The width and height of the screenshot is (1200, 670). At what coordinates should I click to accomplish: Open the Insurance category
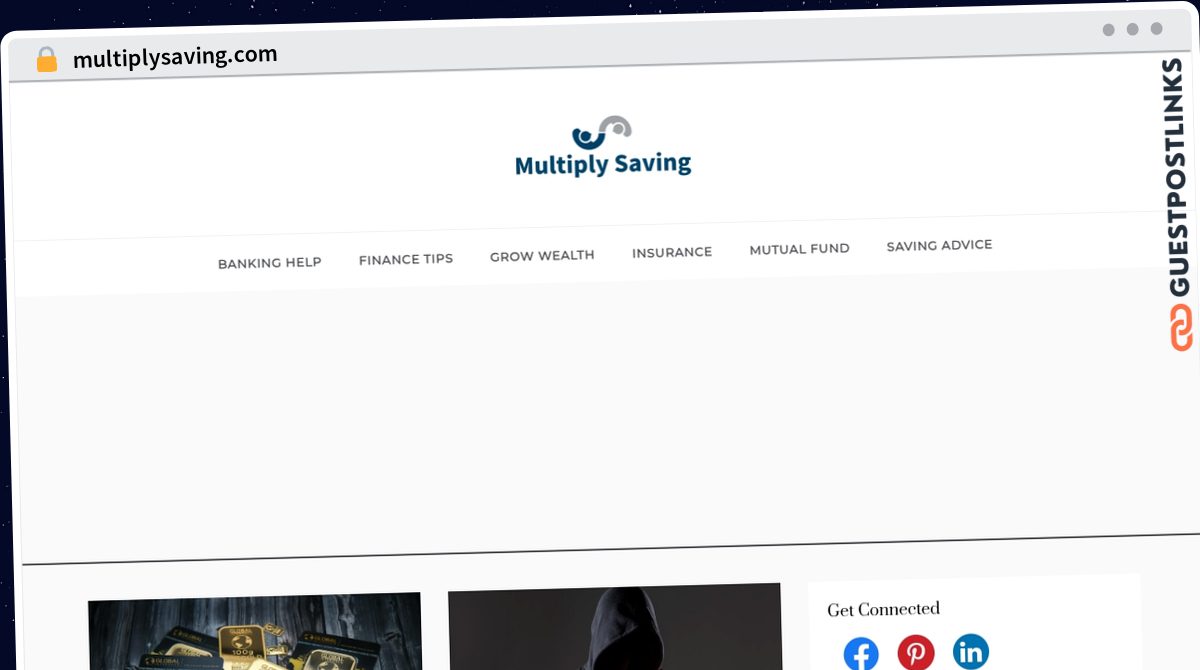pyautogui.click(x=672, y=252)
